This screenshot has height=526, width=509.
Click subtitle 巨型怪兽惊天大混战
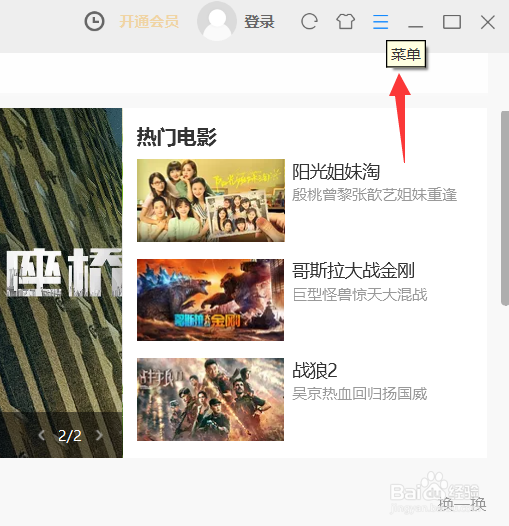click(x=360, y=295)
